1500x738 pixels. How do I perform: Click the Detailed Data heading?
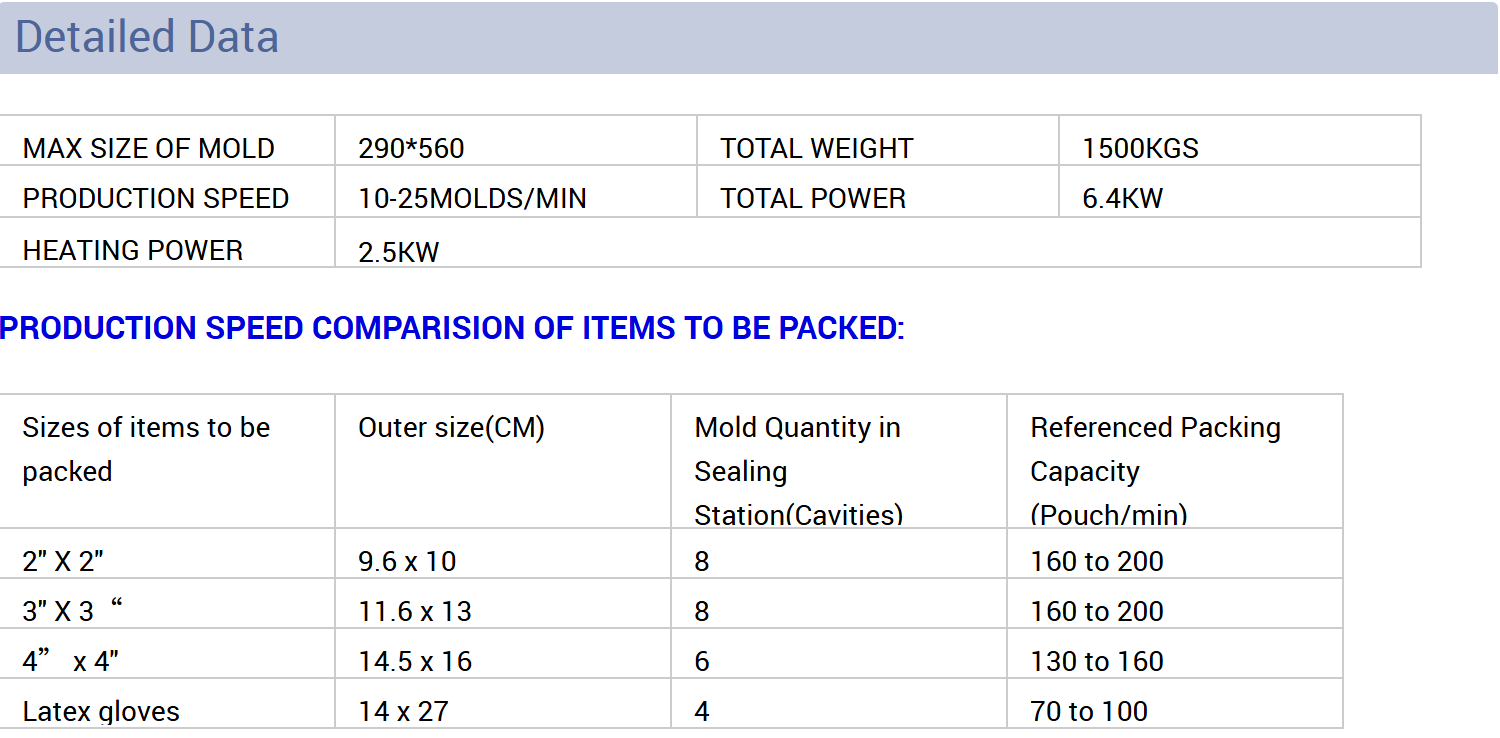coord(147,37)
